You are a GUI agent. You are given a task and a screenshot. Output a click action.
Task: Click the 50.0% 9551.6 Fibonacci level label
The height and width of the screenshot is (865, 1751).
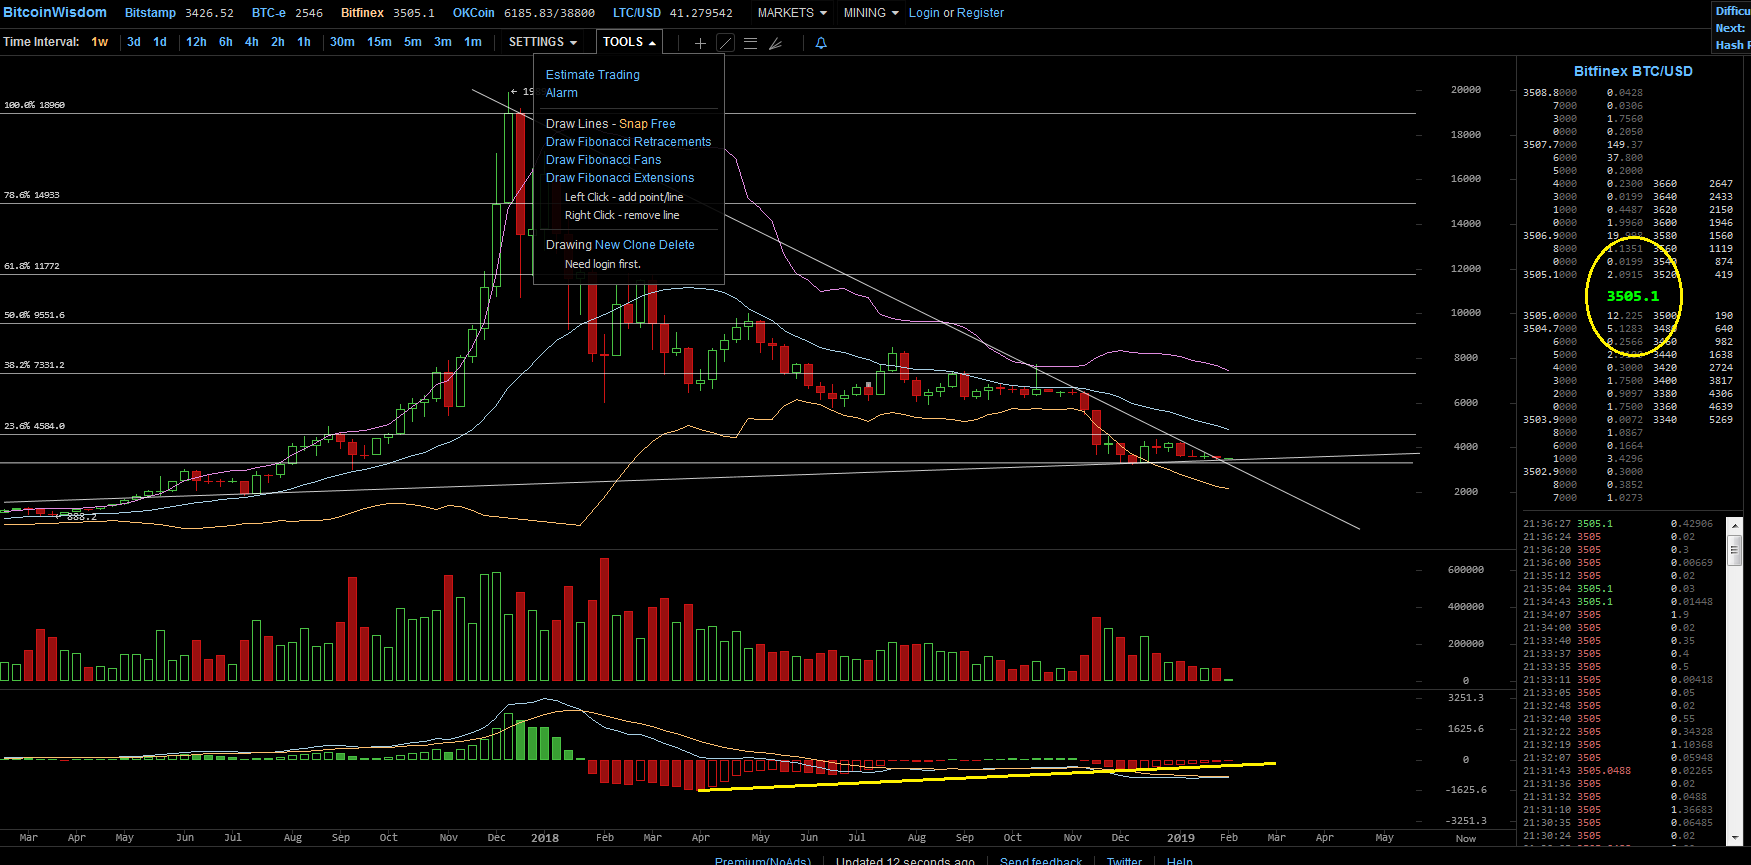[34, 315]
